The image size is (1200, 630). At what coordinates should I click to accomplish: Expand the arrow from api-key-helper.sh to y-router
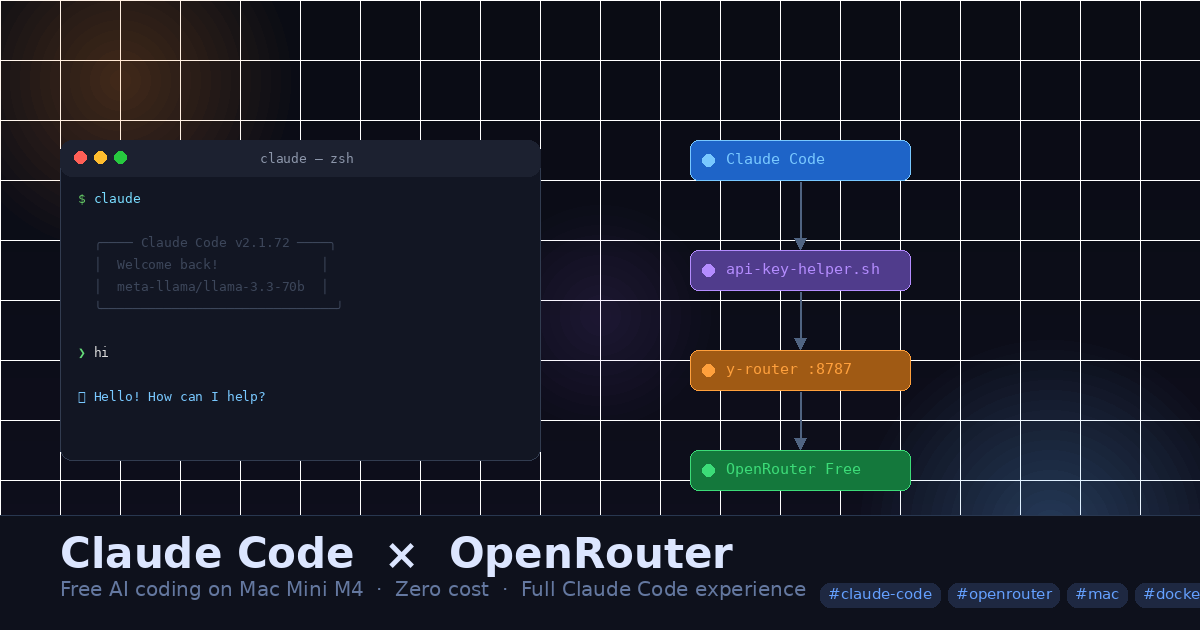(800, 320)
